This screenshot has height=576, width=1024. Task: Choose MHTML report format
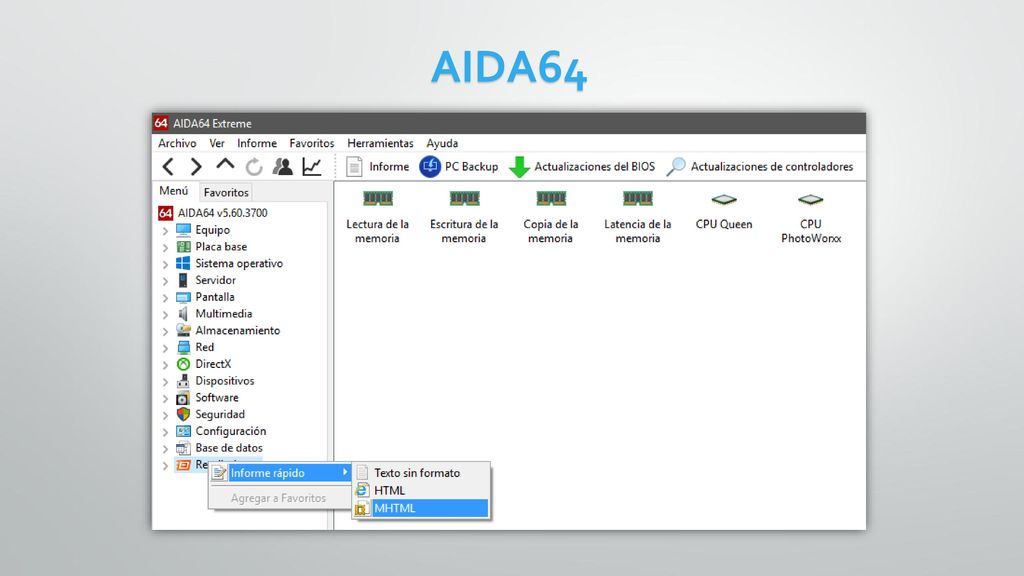point(421,508)
